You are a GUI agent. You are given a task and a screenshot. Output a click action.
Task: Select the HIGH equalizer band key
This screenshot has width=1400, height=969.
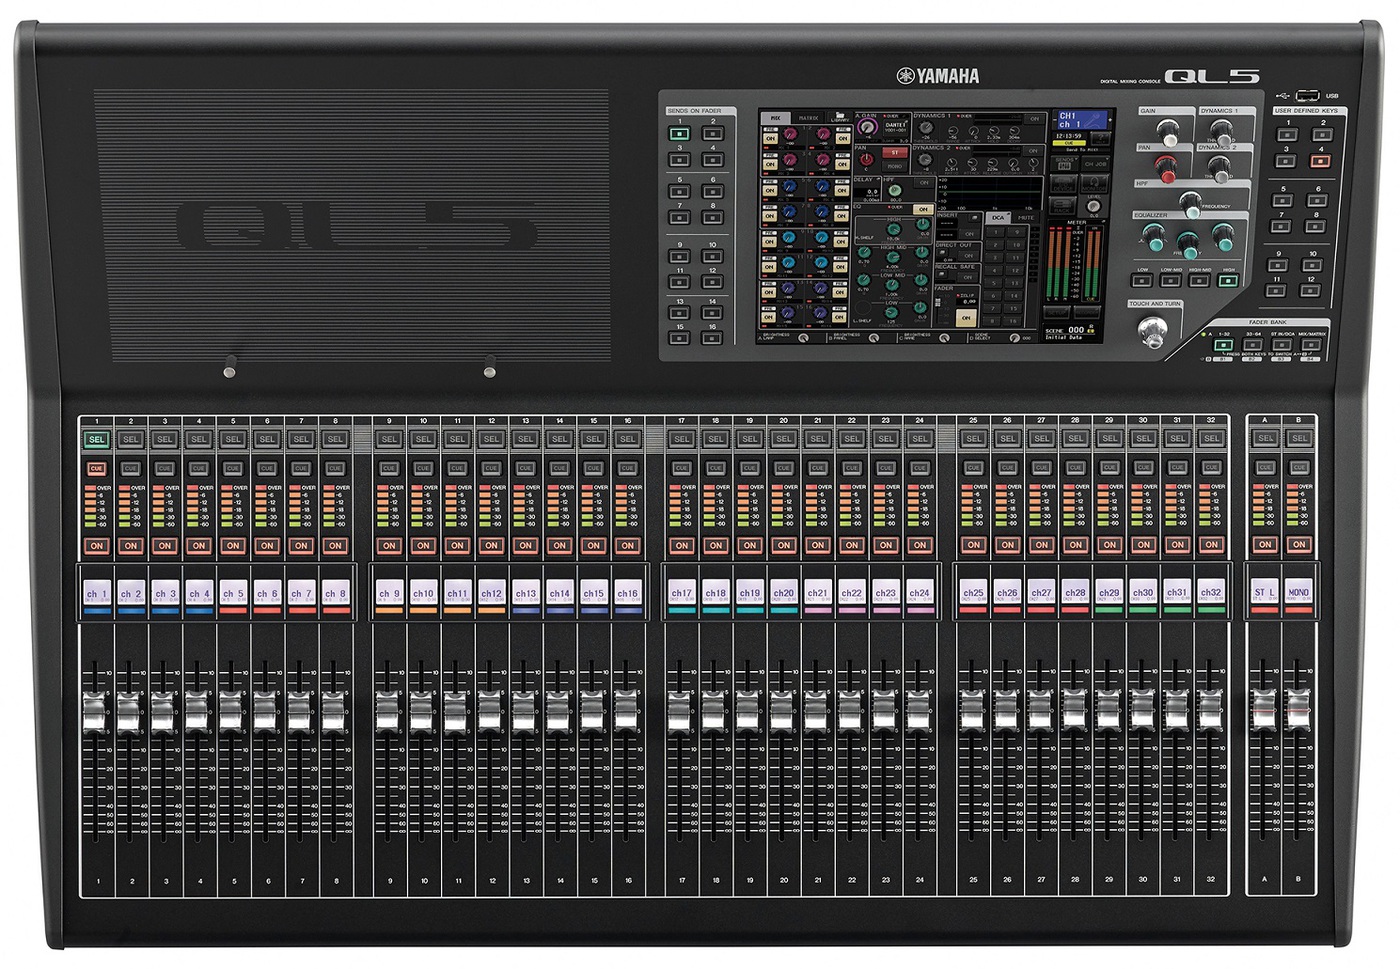(x=1228, y=281)
